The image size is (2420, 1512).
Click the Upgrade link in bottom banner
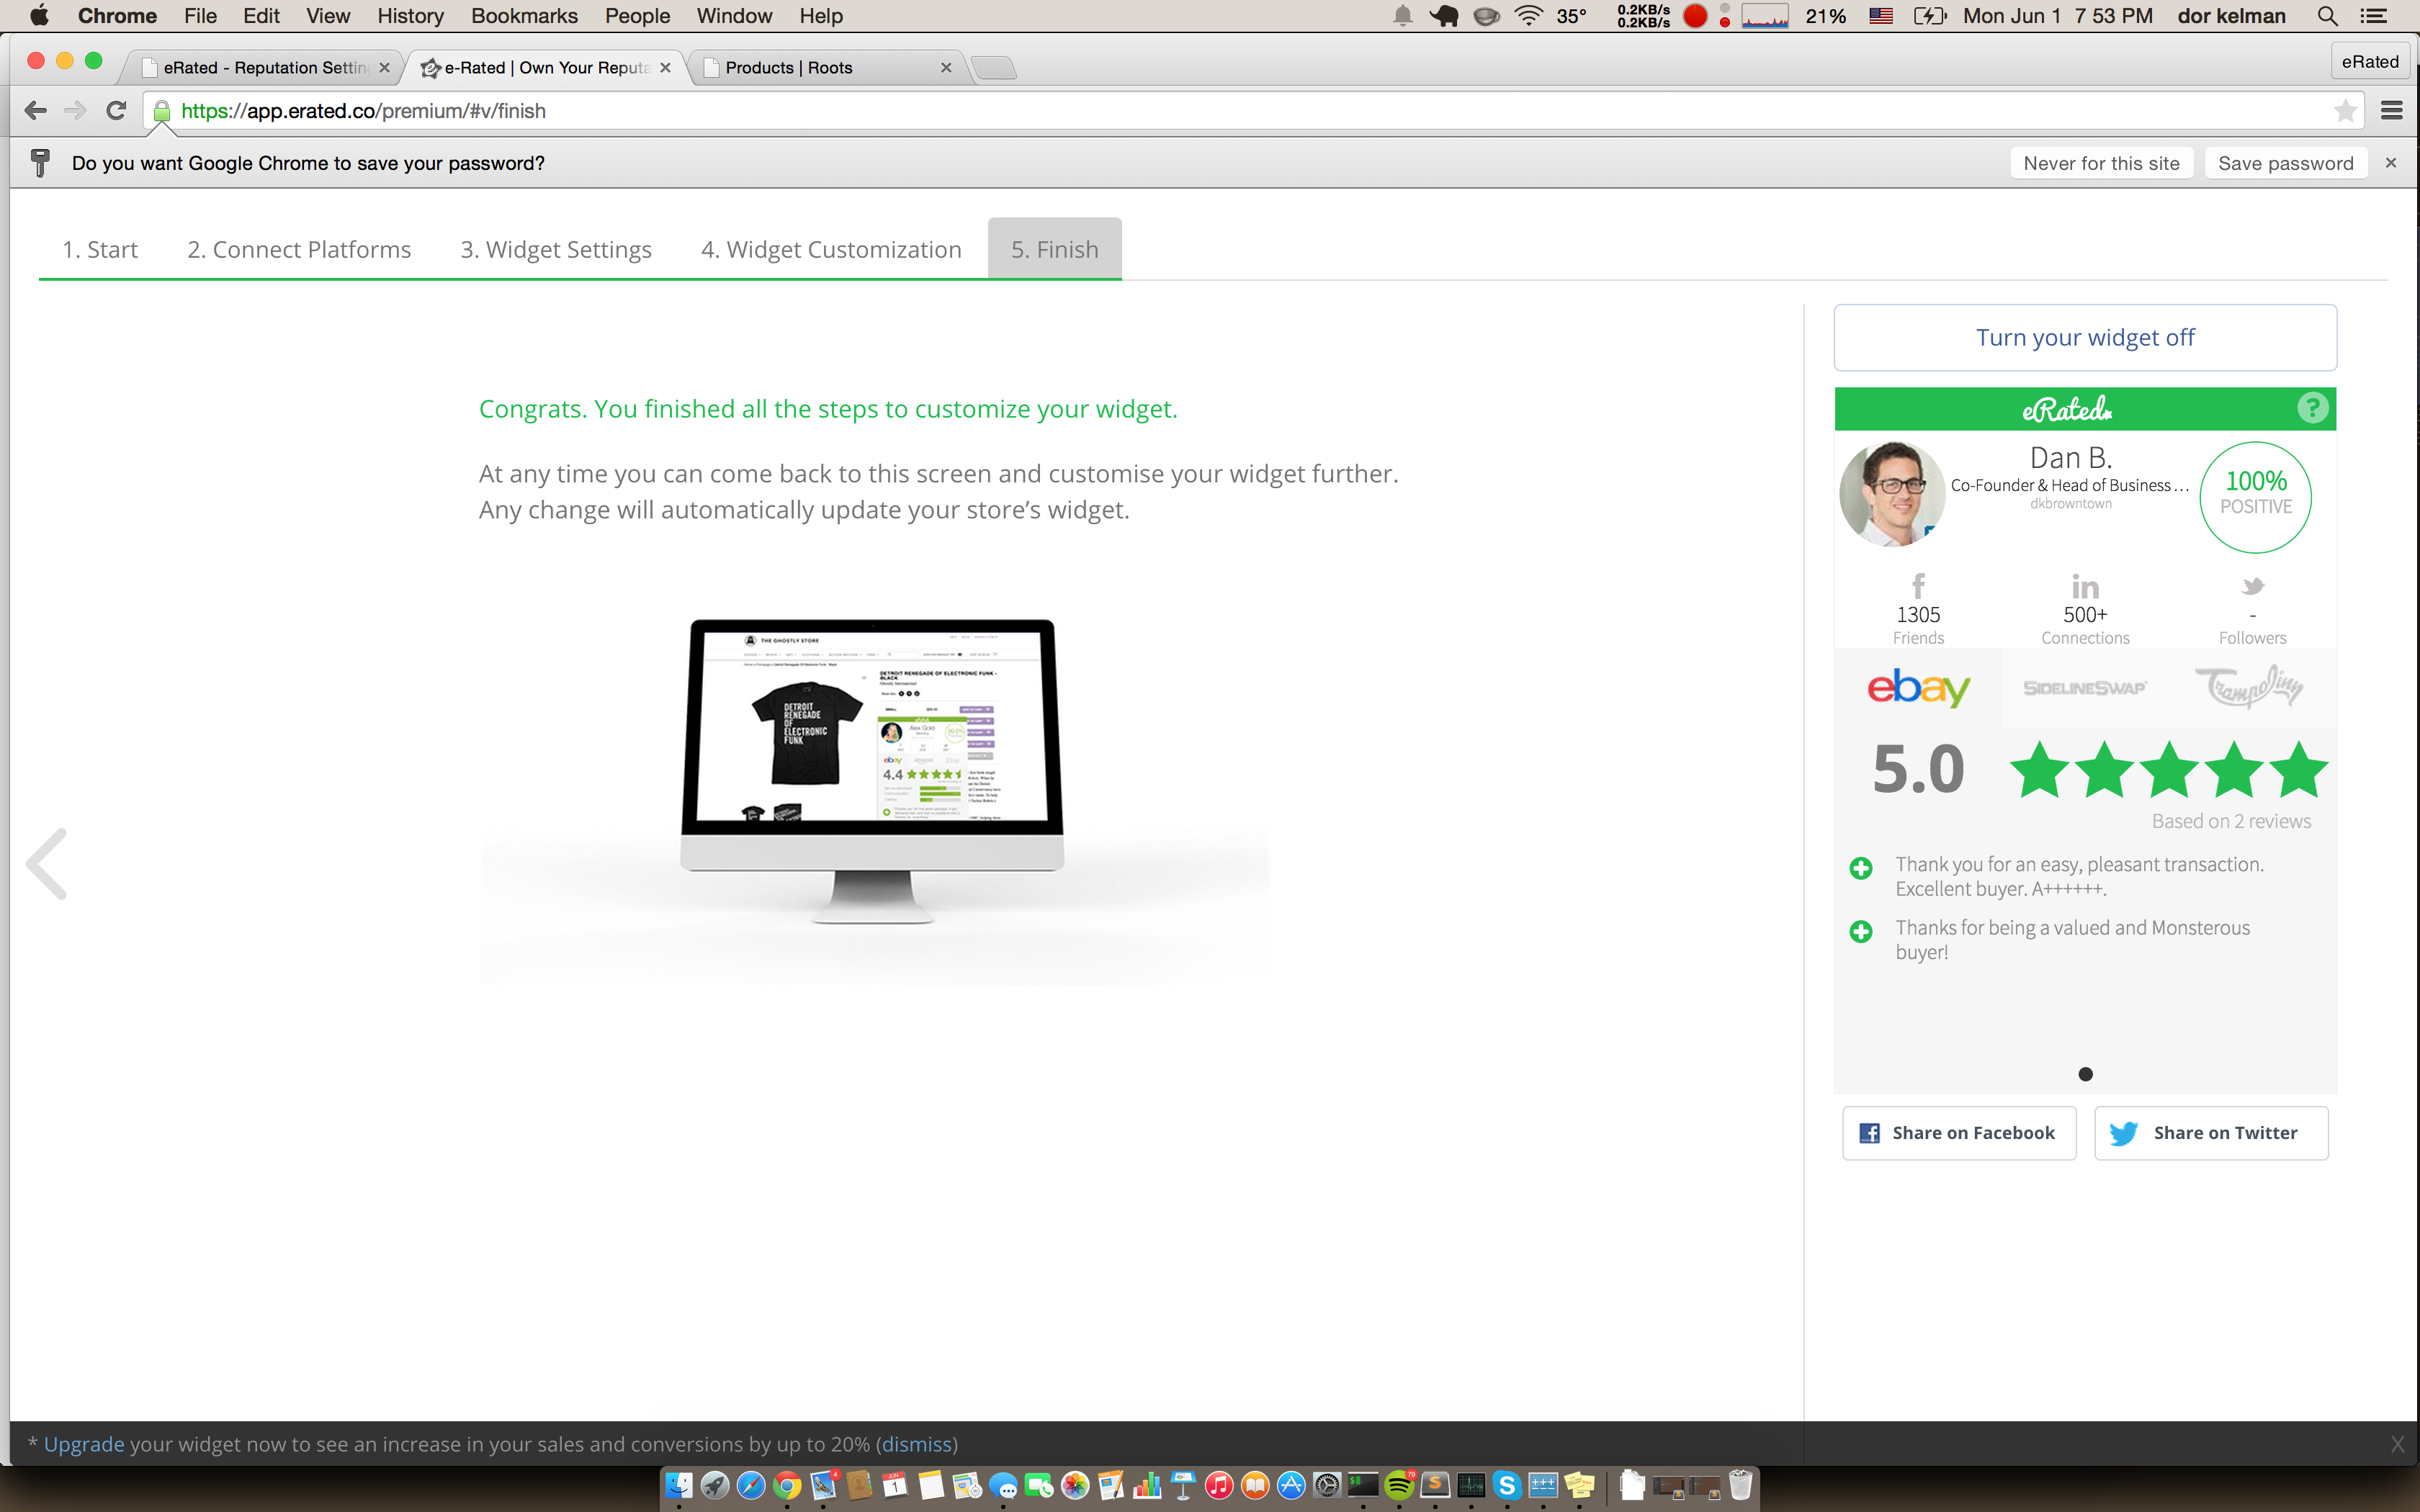coord(84,1444)
